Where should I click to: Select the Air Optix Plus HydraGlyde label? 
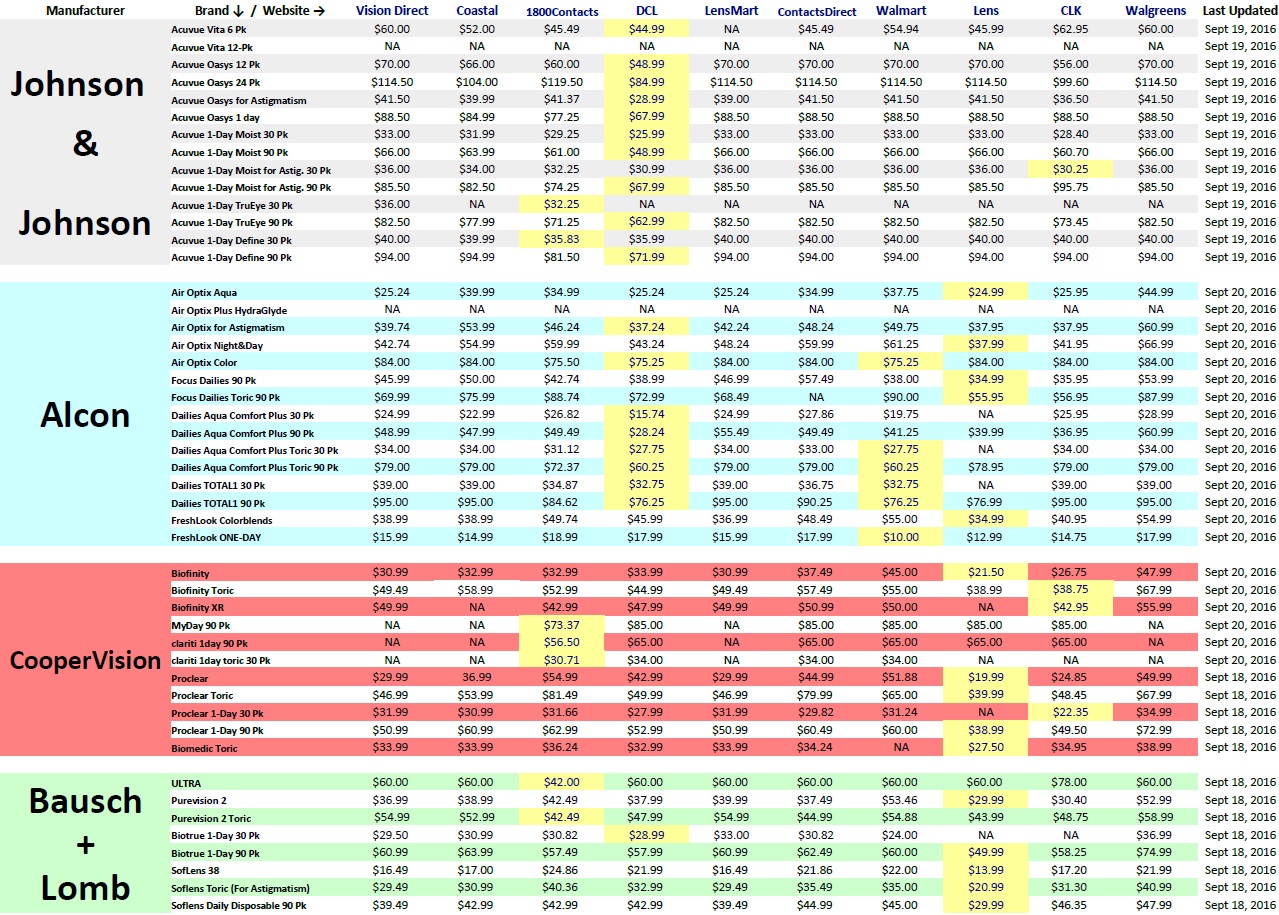(x=227, y=310)
